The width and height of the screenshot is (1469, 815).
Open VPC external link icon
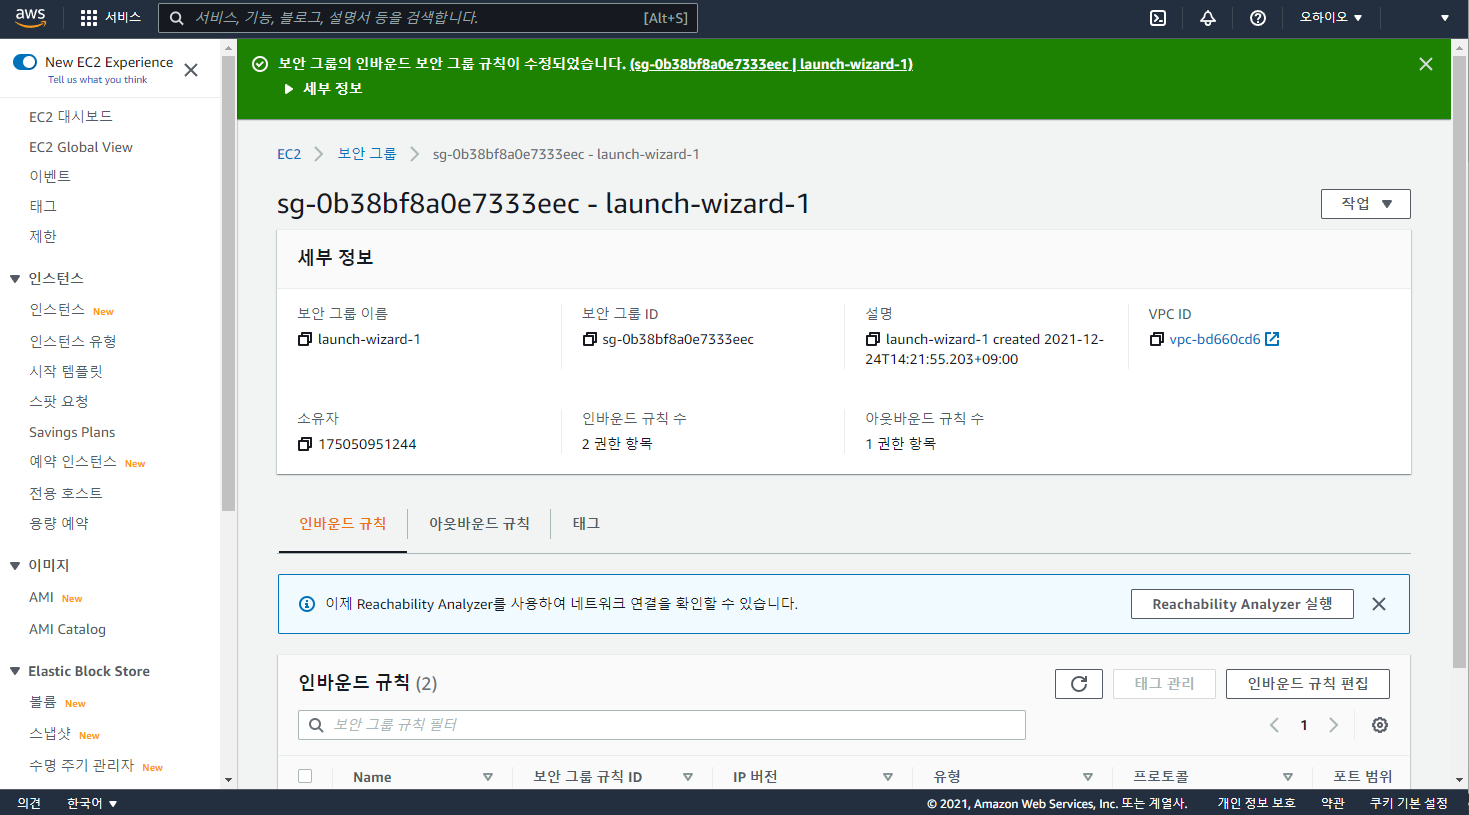(1272, 339)
